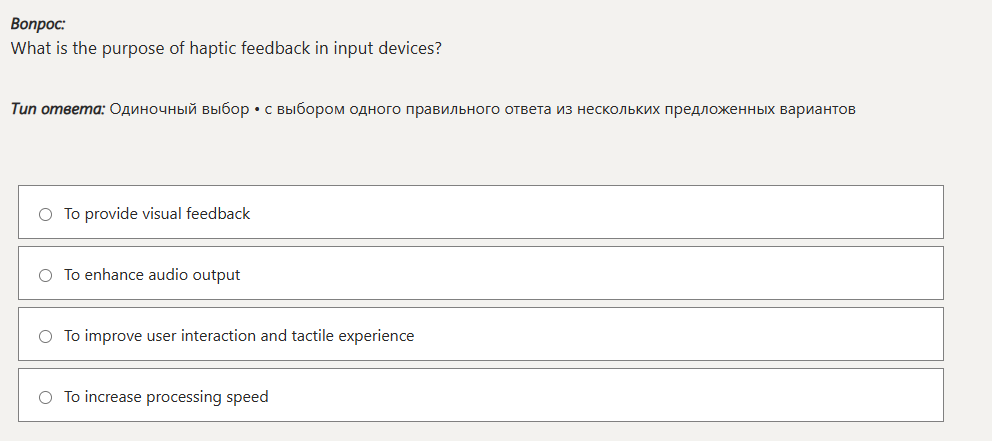The image size is (992, 441).
Task: Choose the 'improve user interaction and tactile experience' radio
Action: point(46,336)
